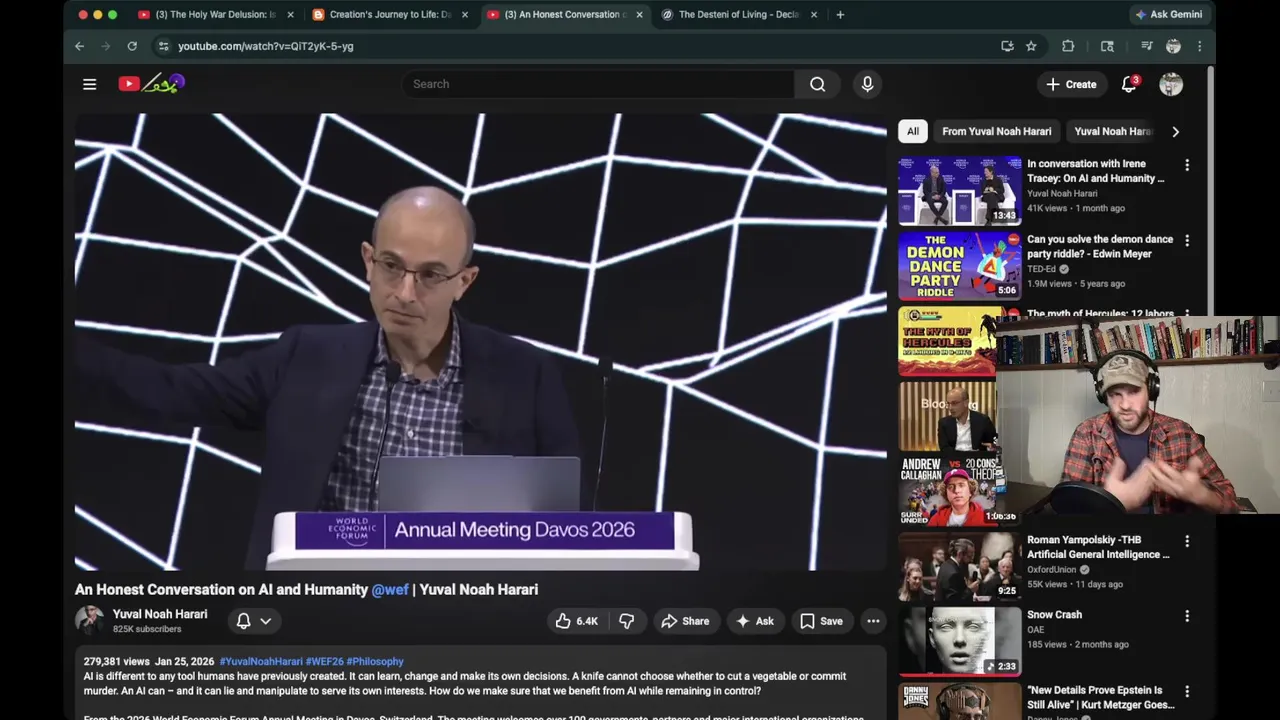Open the side panel icon in toolbar

point(1107,46)
